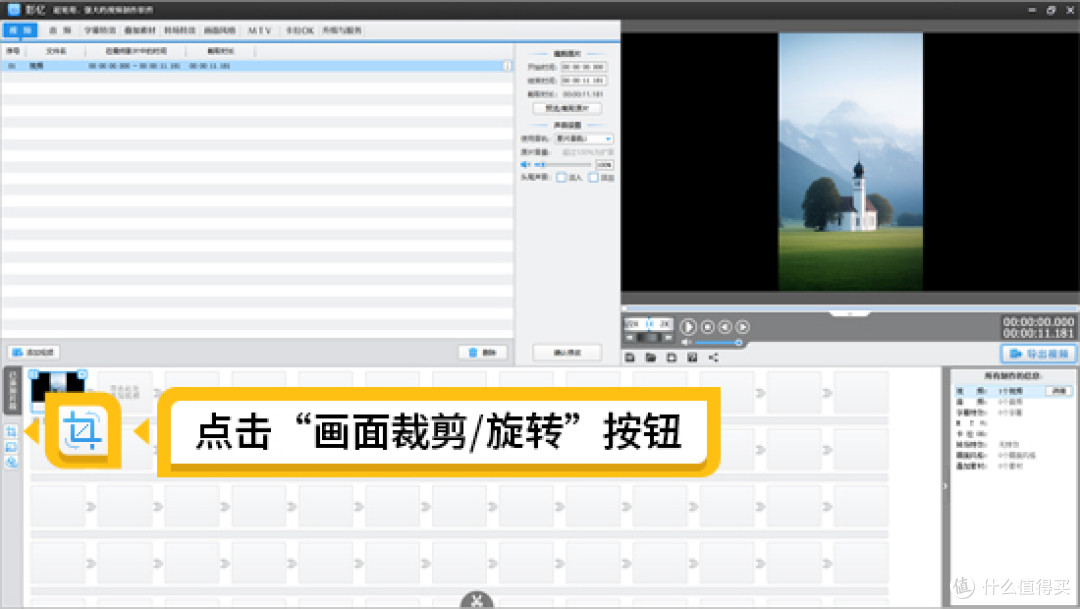This screenshot has width=1080, height=609.
Task: Click the 添加视频 button
Action: click(34, 352)
